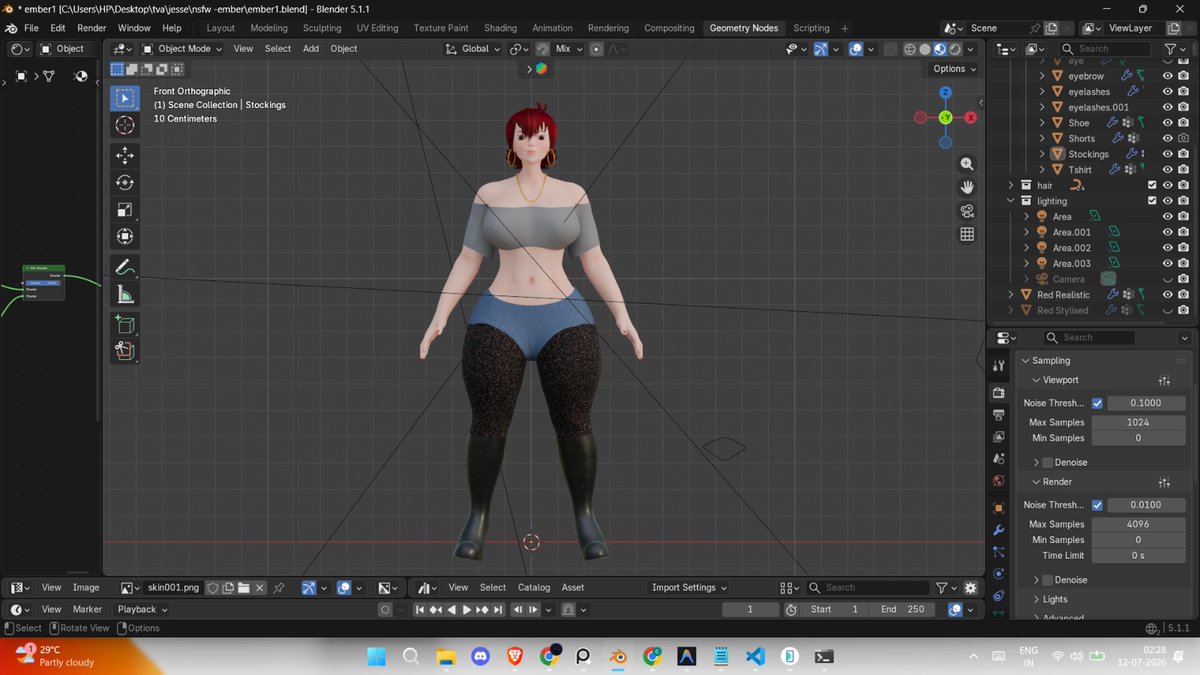Screen dimensions: 1200x675
Task: Select the Annotate tool
Action: (125, 267)
